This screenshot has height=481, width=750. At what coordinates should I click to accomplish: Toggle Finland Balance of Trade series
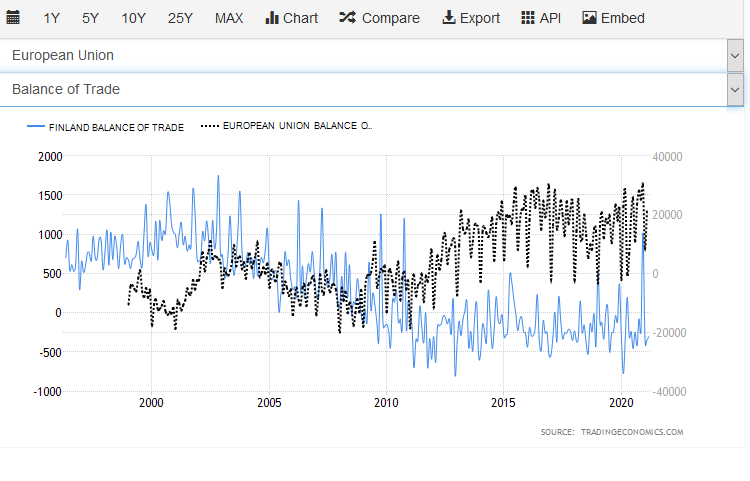116,127
